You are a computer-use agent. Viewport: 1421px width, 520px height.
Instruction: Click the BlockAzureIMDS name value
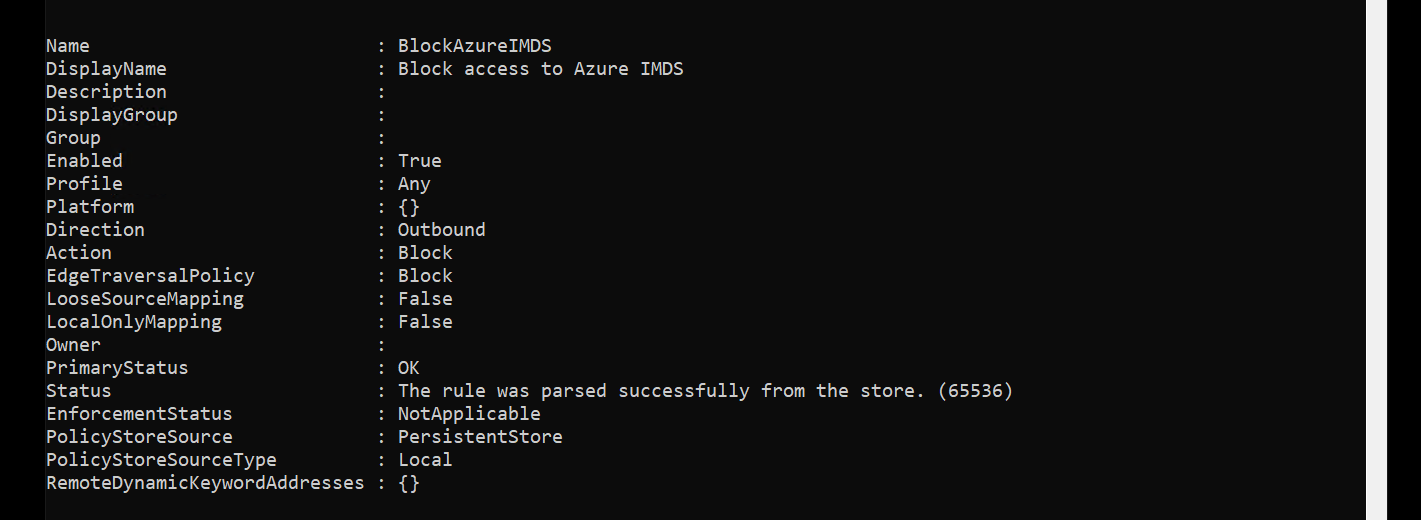(474, 46)
